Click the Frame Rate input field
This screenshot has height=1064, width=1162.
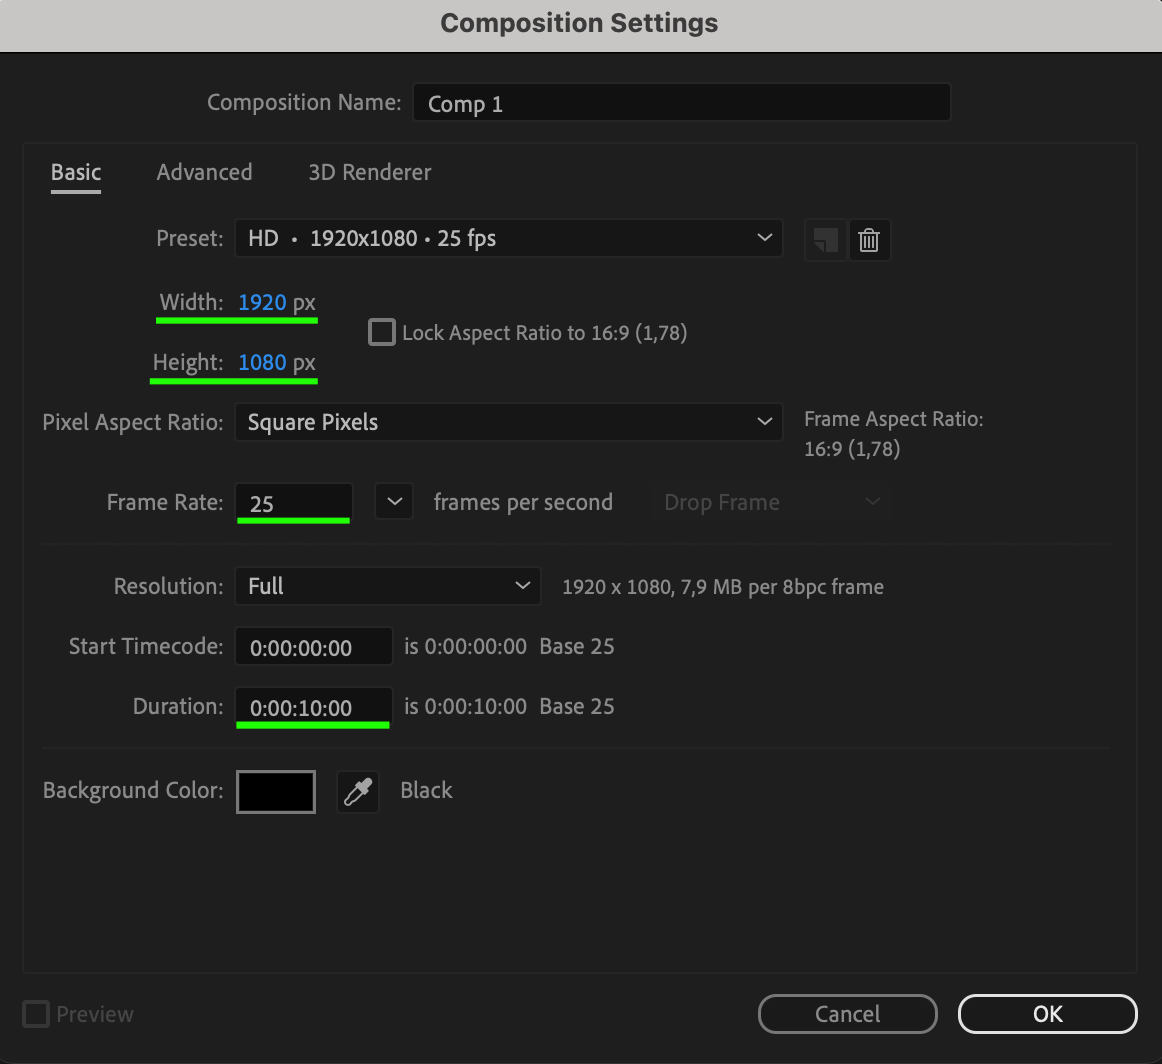pos(293,503)
